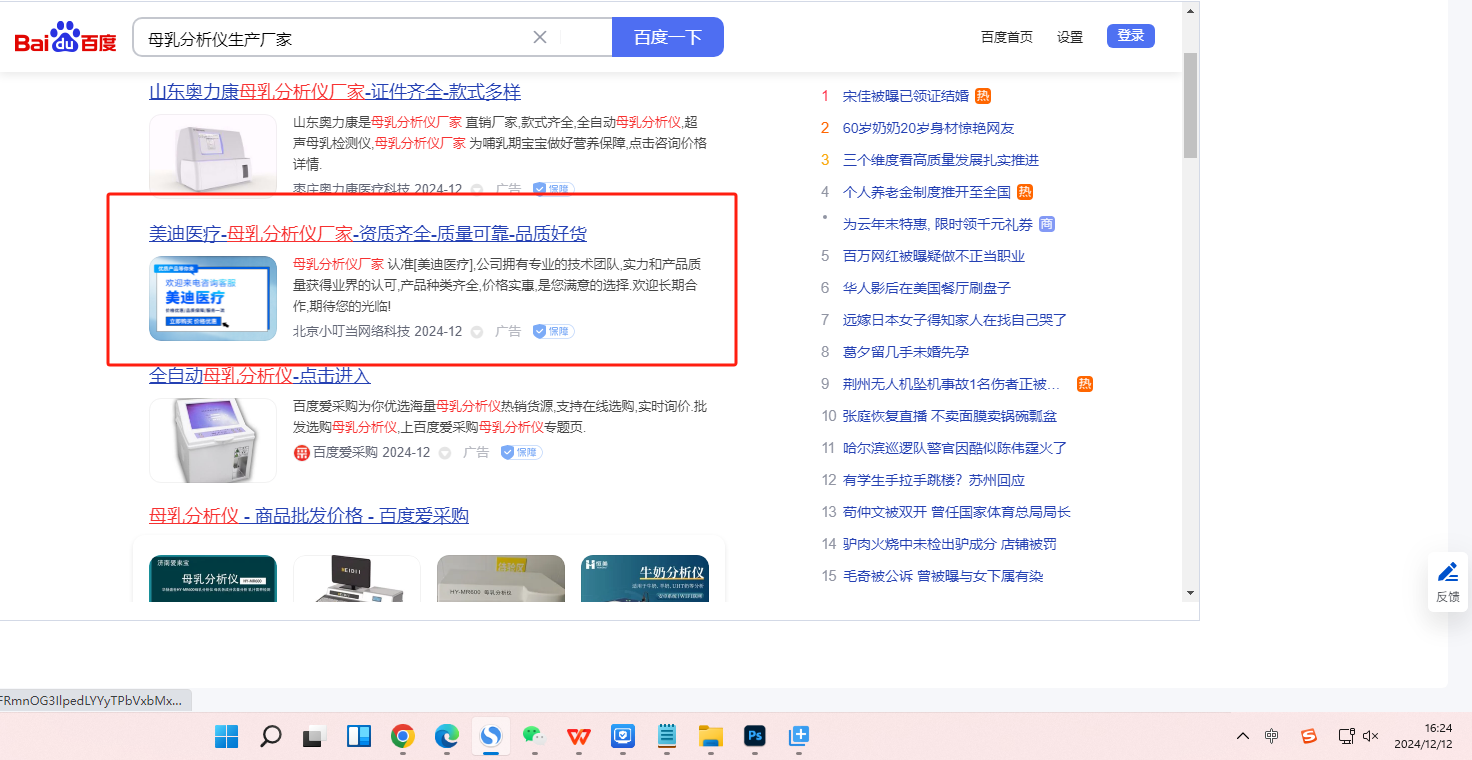Clear the search box with the X icon

coord(540,37)
